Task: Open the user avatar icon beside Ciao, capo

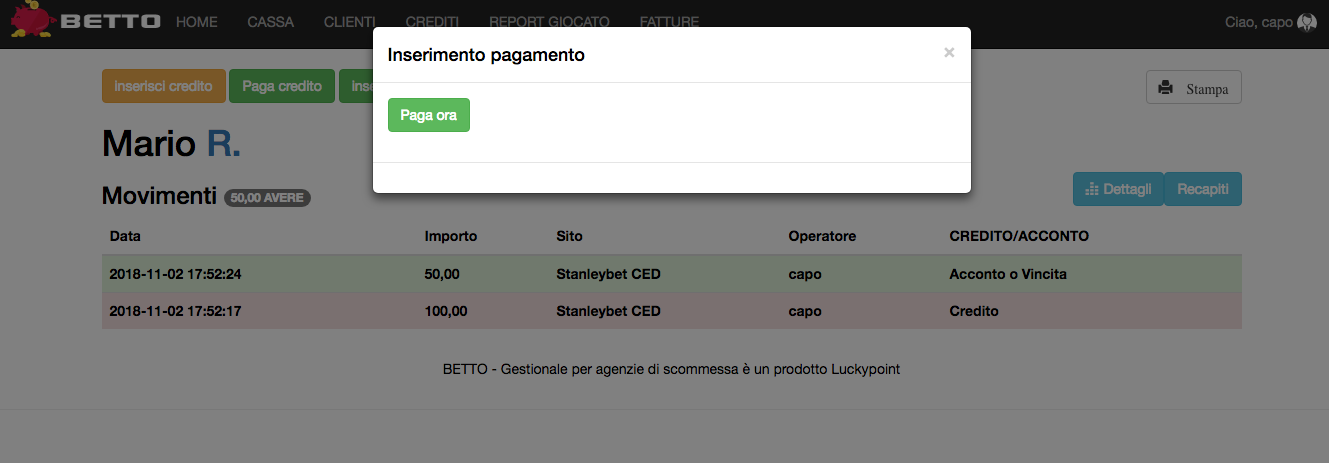Action: pos(1306,22)
